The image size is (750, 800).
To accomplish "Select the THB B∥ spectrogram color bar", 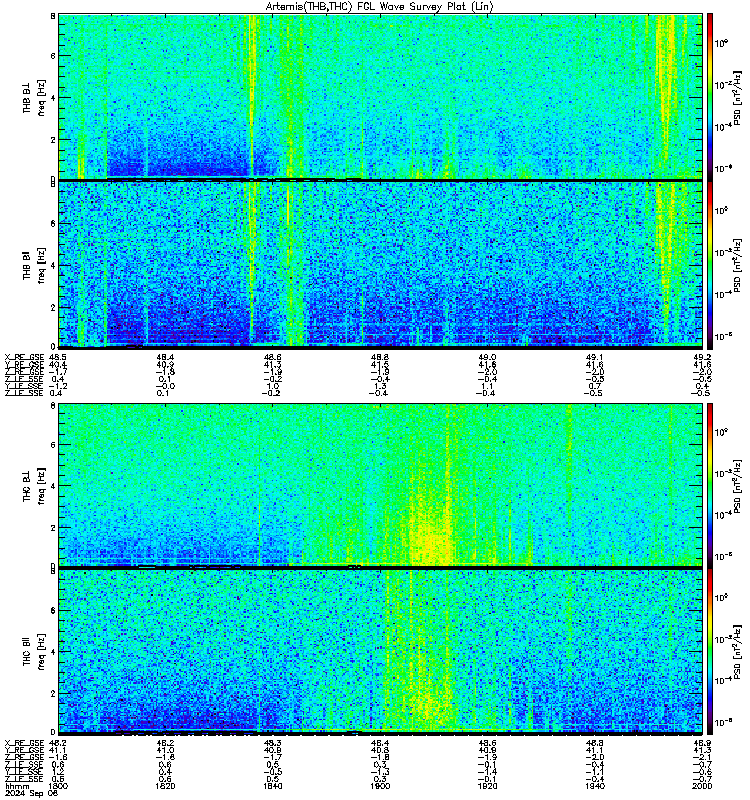I will (x=709, y=265).
